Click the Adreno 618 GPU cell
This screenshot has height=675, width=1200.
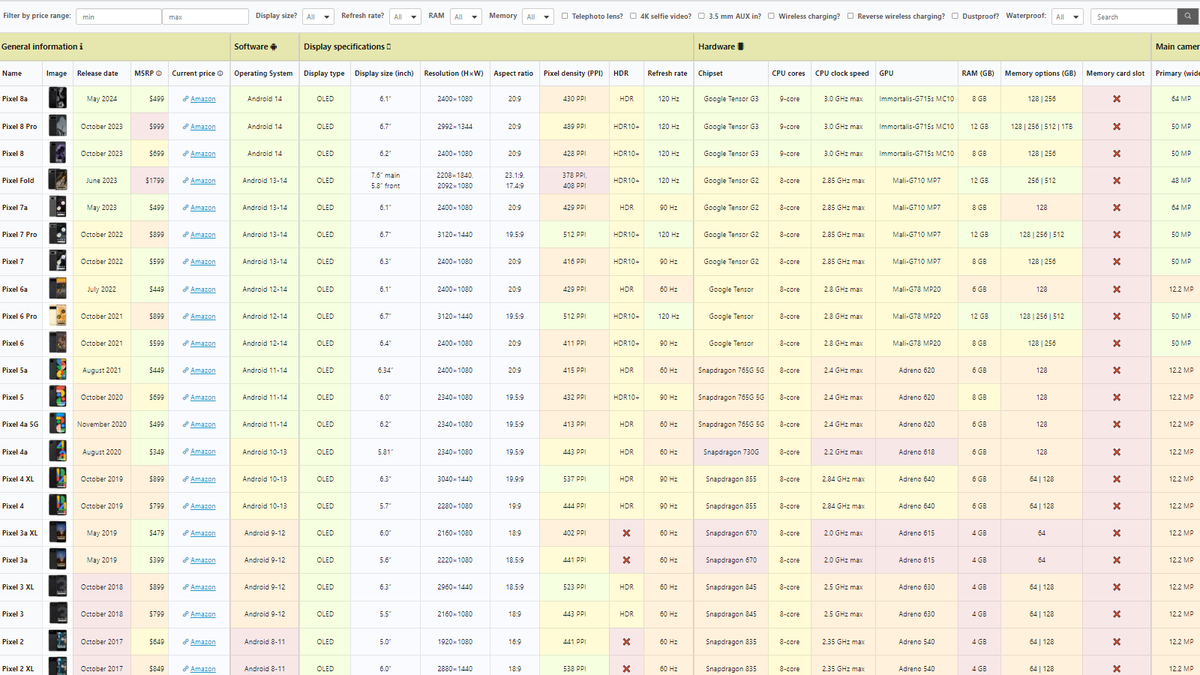click(916, 451)
